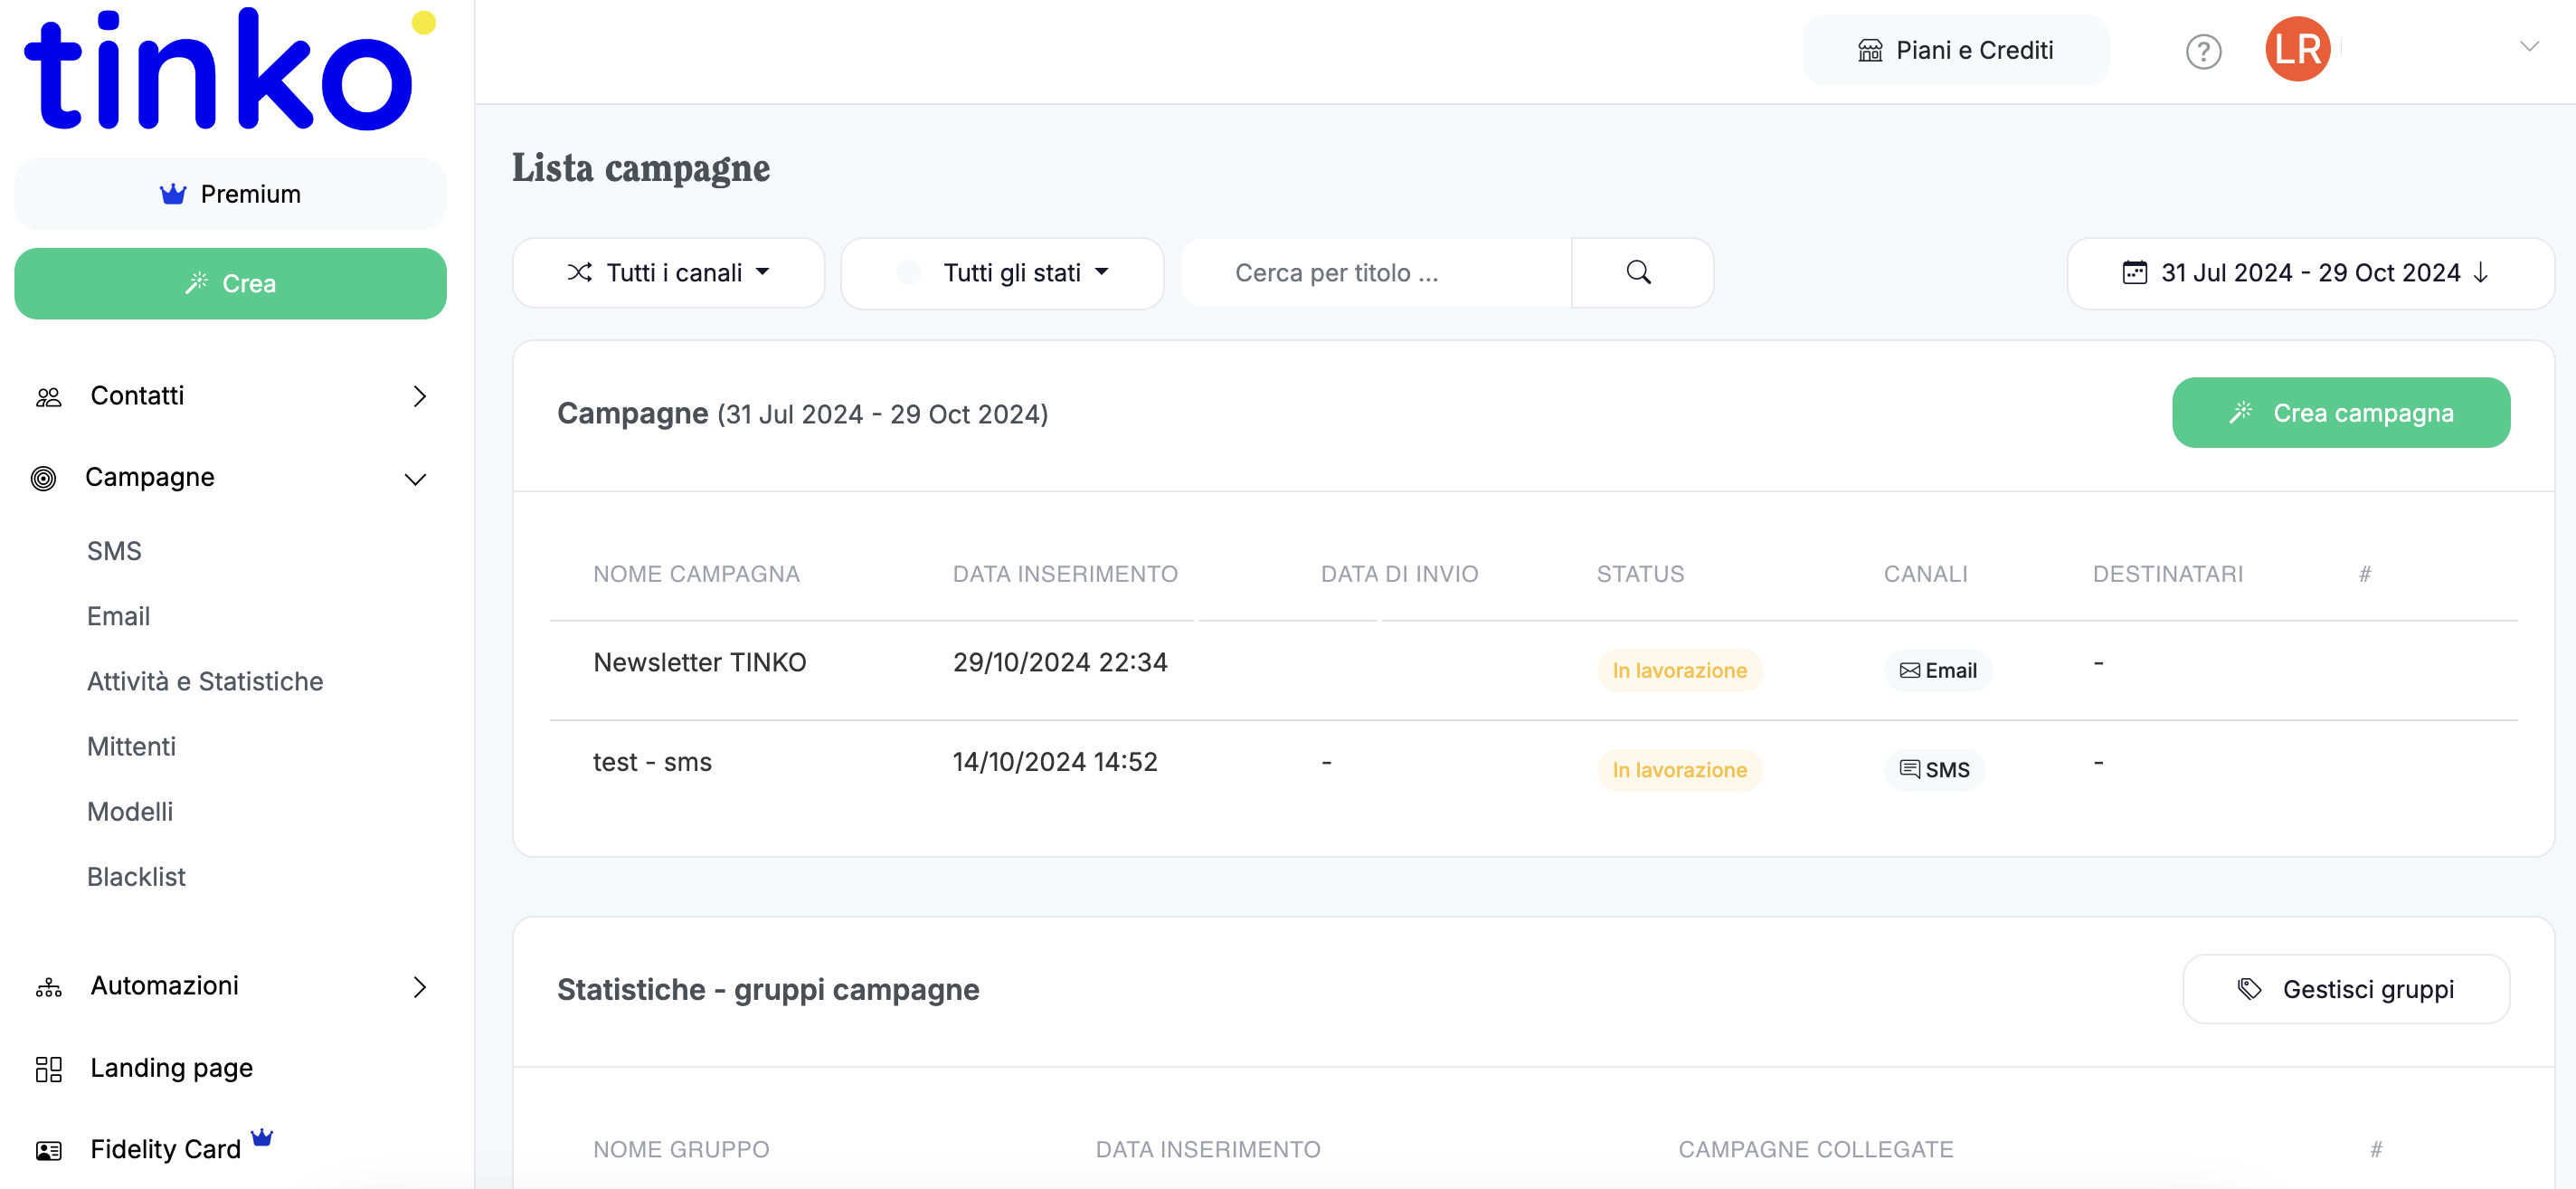Click the date 29/10/2024 22:34
Image resolution: width=2576 pixels, height=1189 pixels.
point(1060,662)
